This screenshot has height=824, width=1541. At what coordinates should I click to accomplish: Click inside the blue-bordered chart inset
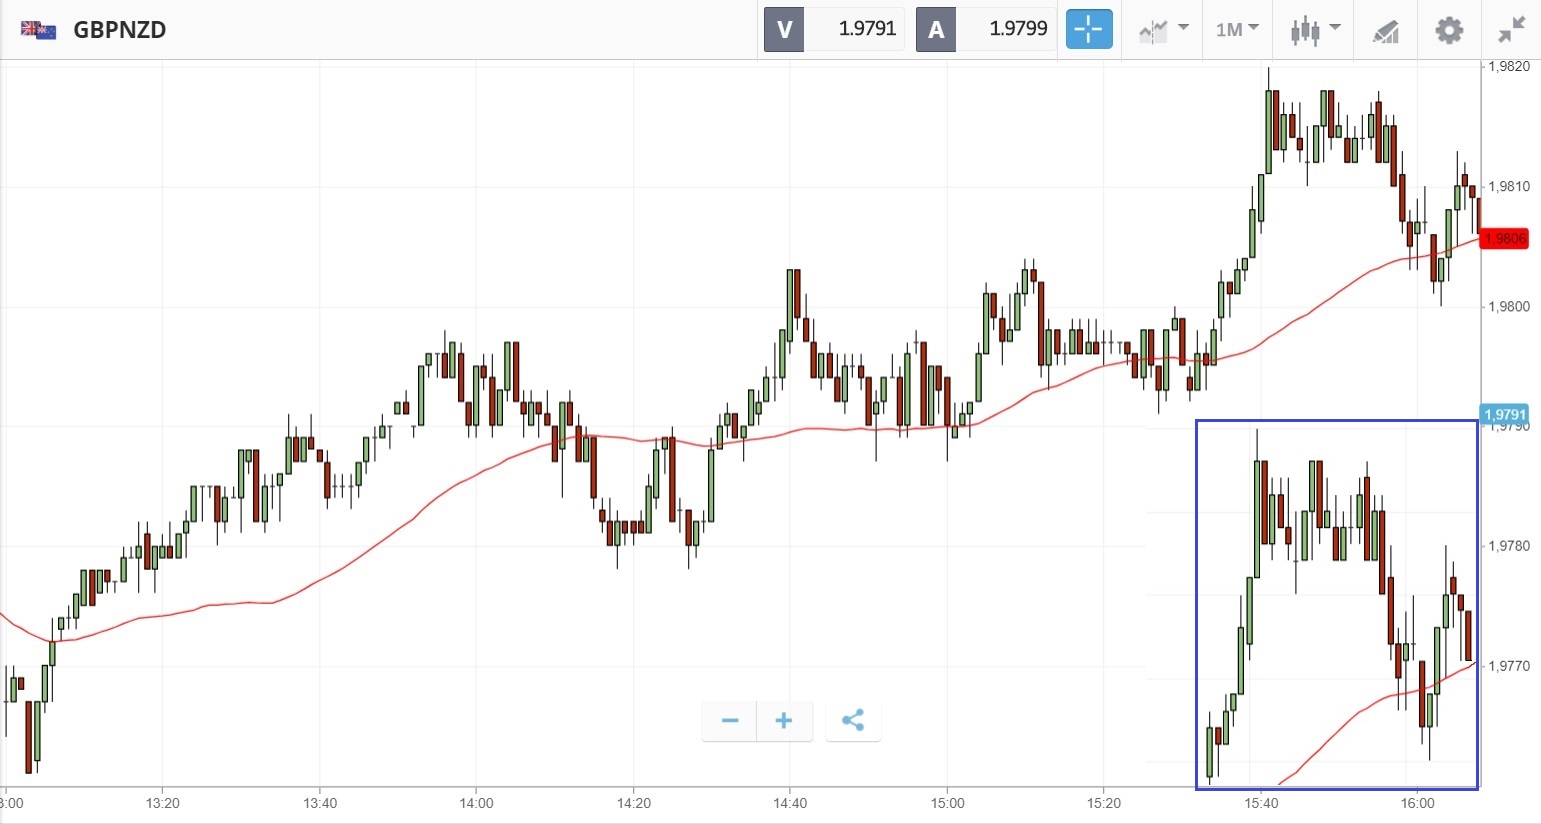click(x=1336, y=604)
